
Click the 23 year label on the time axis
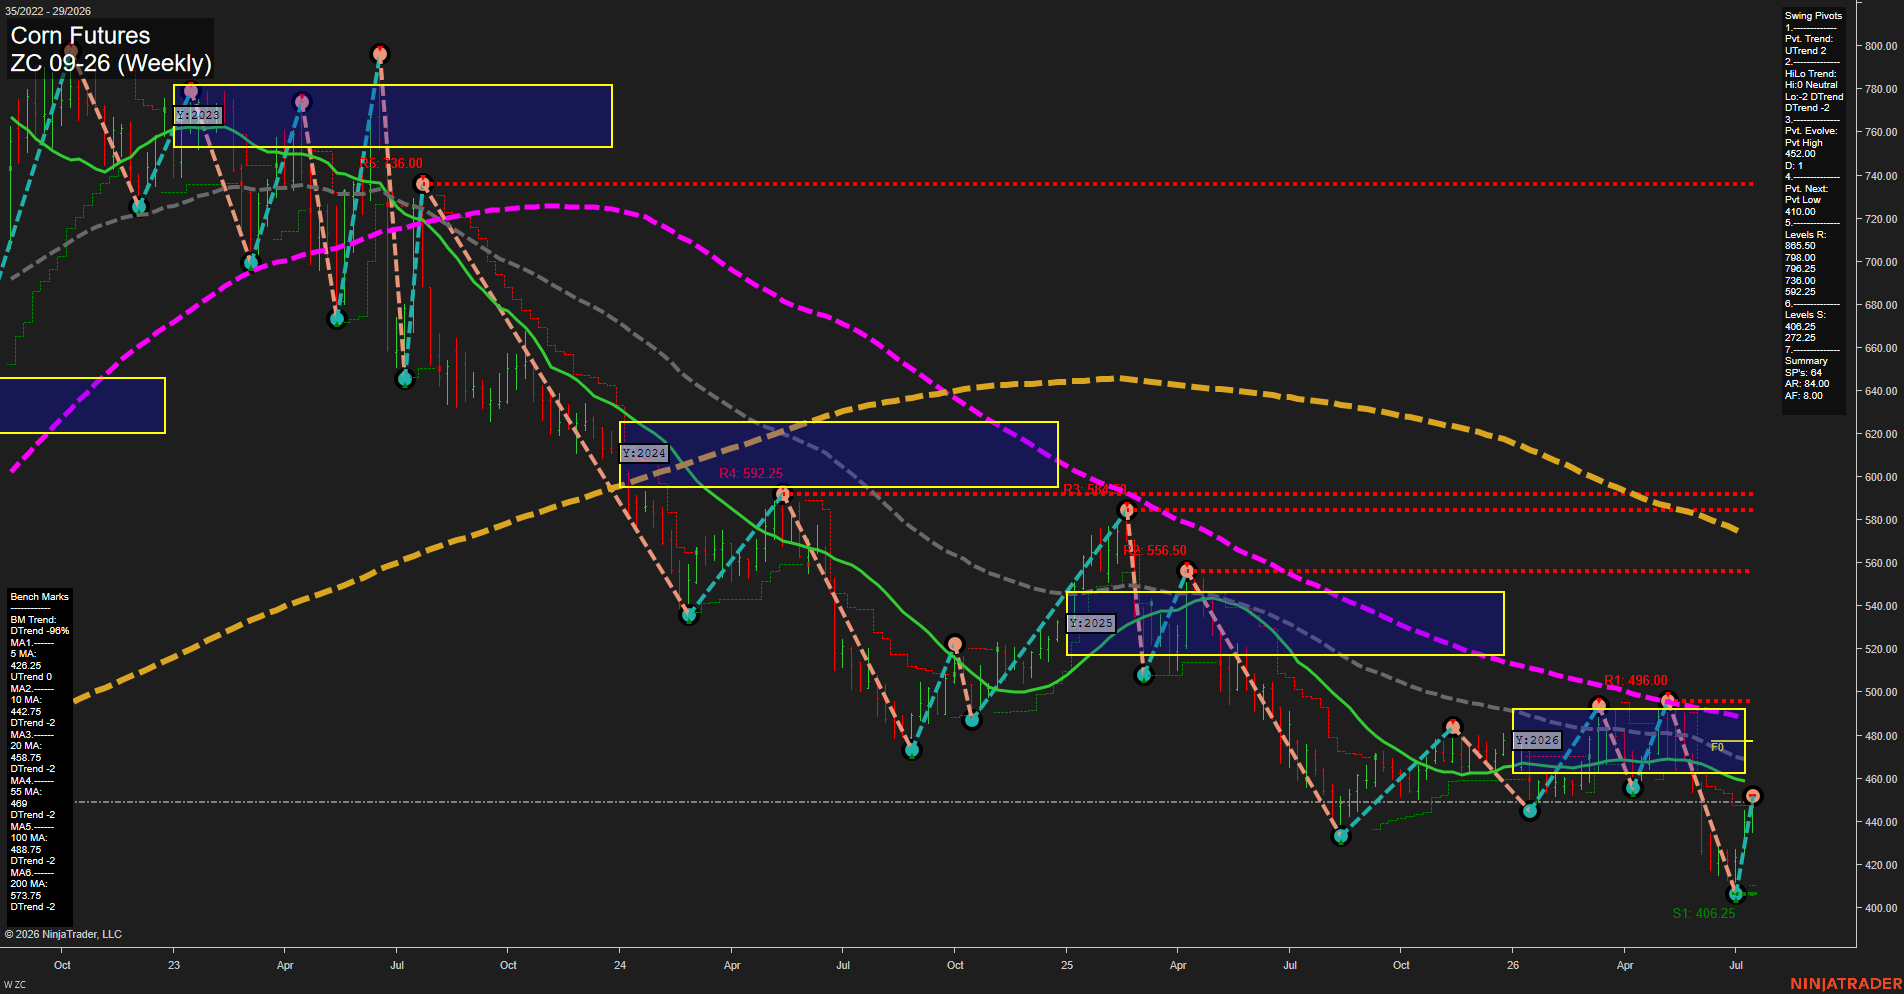pyautogui.click(x=174, y=965)
